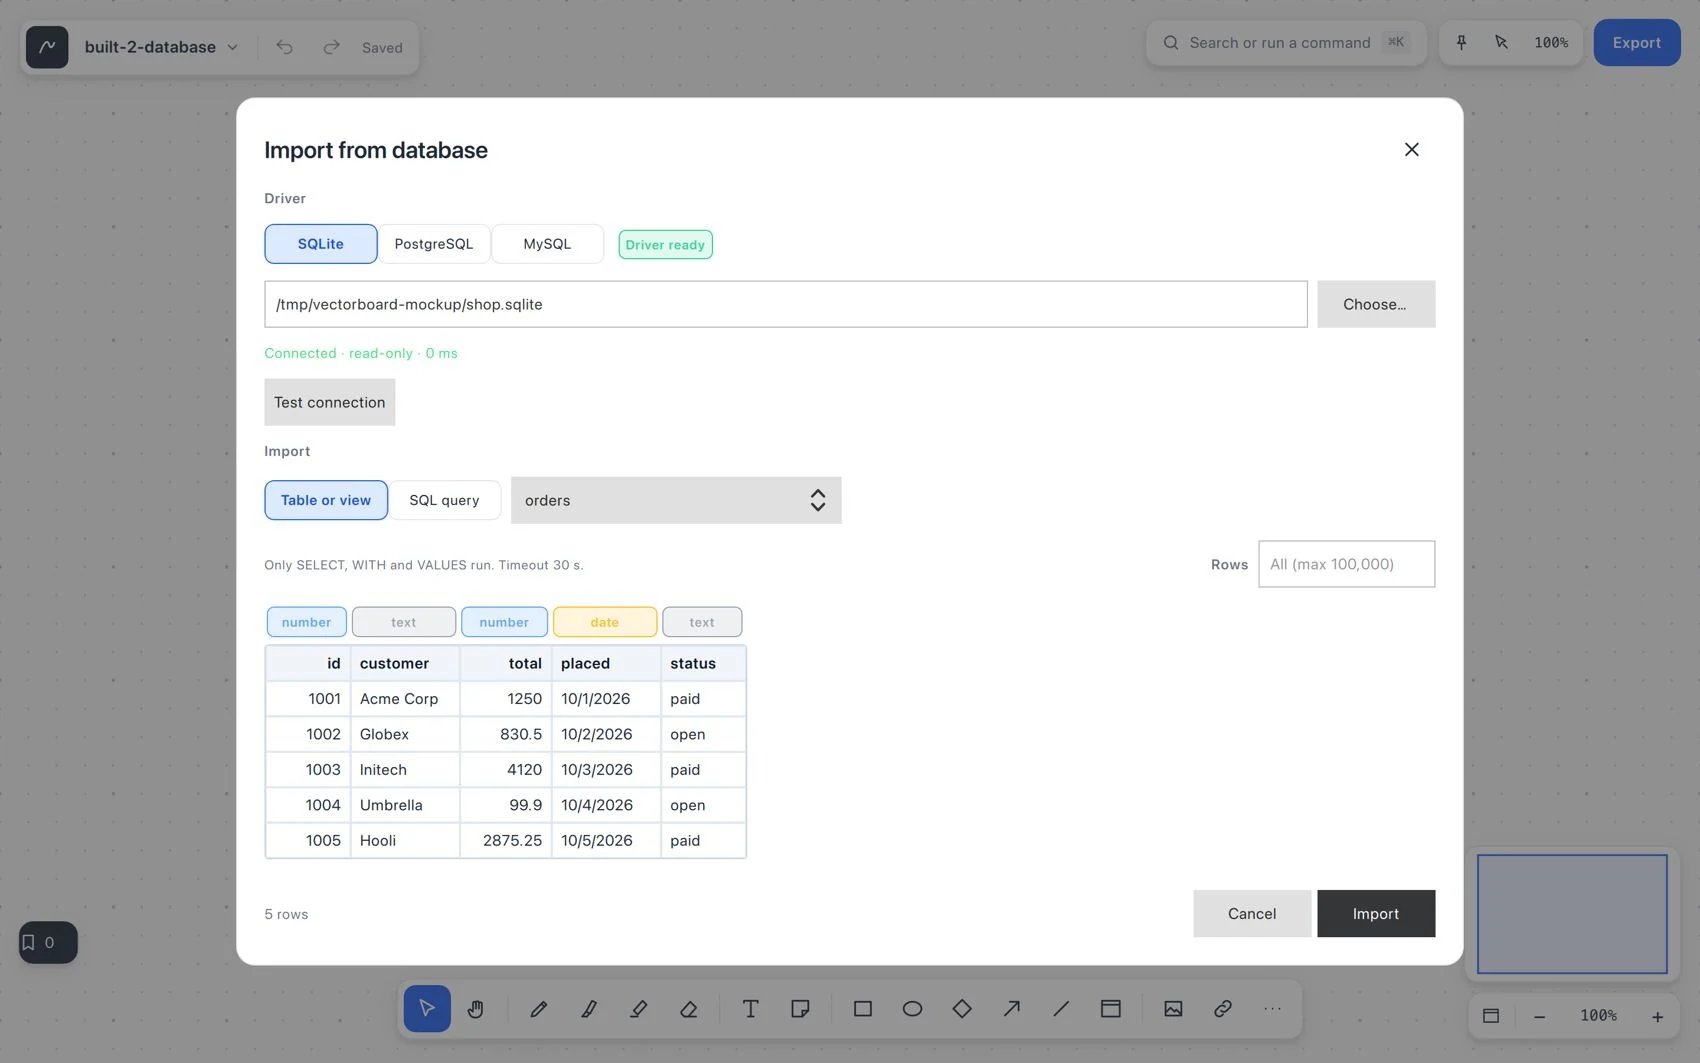Select the Diamond shape tool
This screenshot has width=1700, height=1063.
[x=962, y=1008]
